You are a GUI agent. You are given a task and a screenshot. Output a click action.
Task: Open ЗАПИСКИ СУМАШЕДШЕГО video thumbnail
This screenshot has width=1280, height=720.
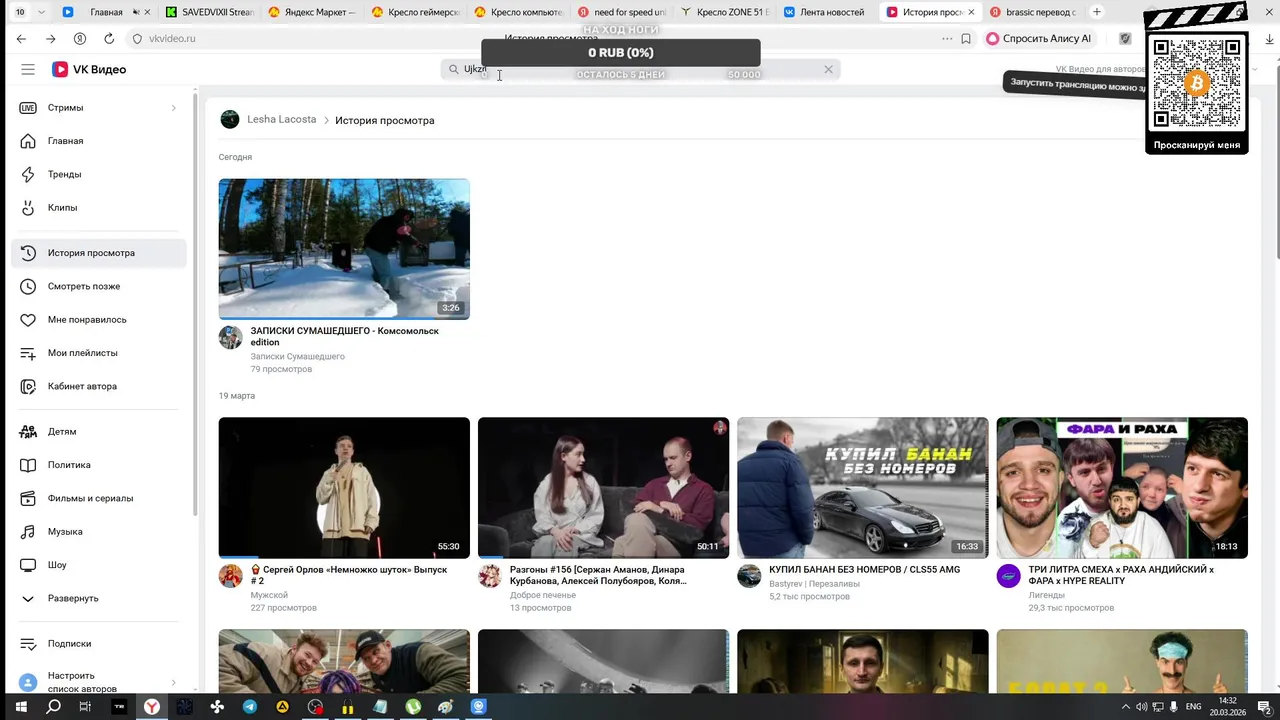[344, 249]
